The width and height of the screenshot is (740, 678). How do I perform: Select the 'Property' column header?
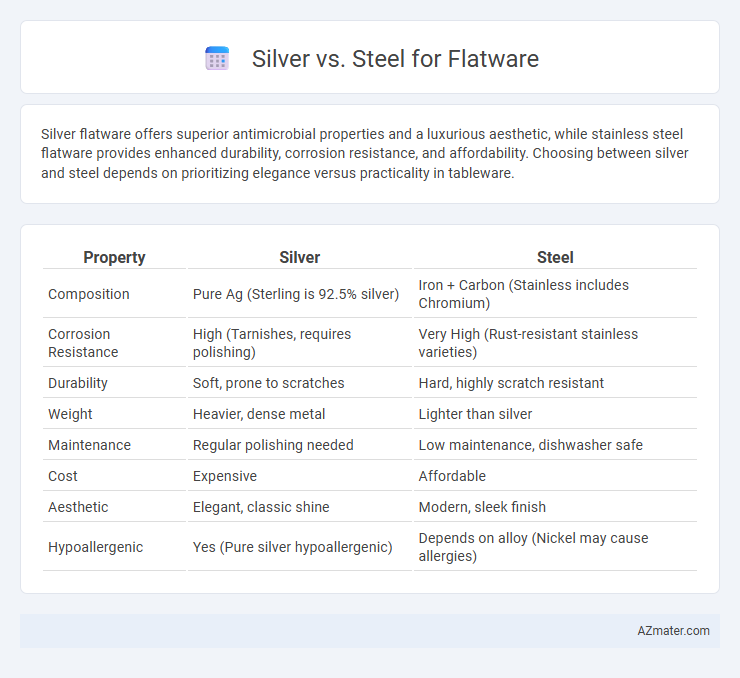[x=114, y=257]
